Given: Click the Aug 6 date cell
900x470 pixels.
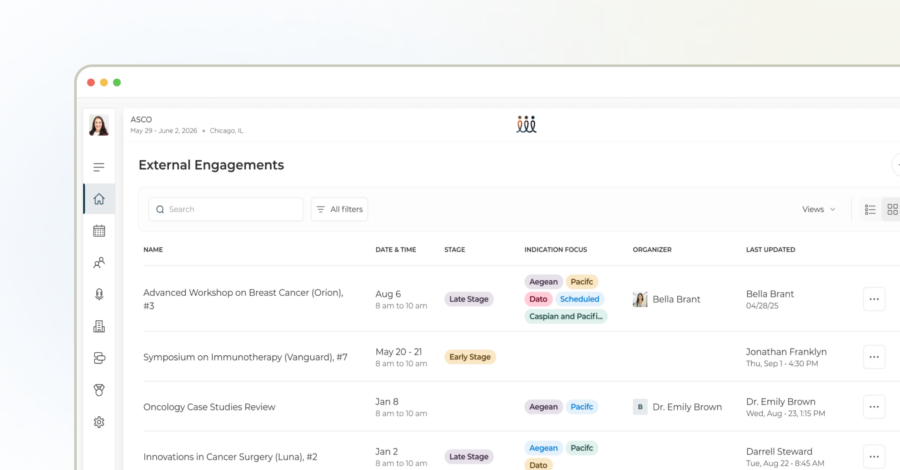Looking at the screenshot, I should tap(401, 299).
